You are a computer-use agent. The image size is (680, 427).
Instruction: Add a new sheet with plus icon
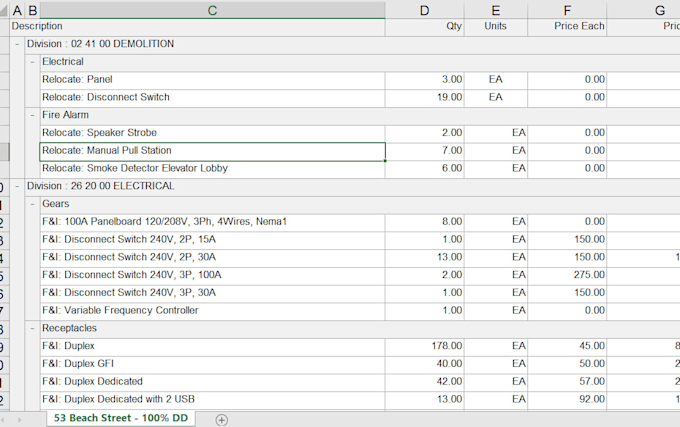pos(222,420)
